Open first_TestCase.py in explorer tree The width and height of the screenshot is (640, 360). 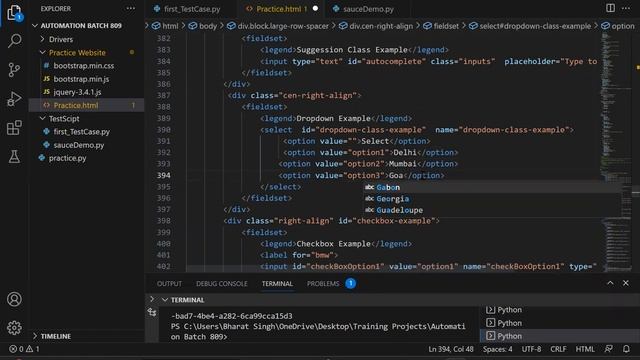(x=82, y=132)
